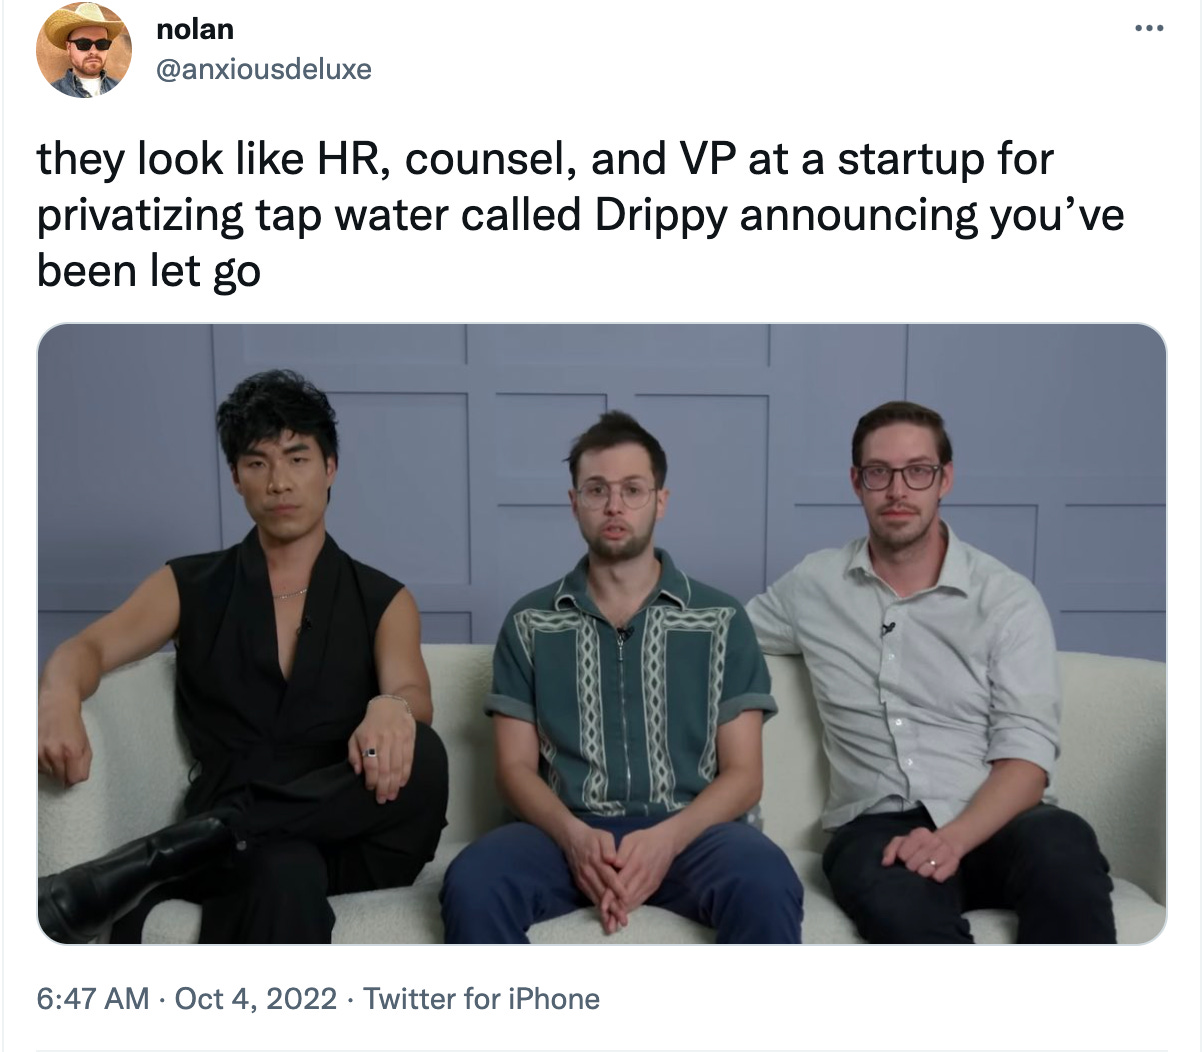This screenshot has height=1052, width=1202.
Task: Click the ring on the left man's hand
Action: 371,751
